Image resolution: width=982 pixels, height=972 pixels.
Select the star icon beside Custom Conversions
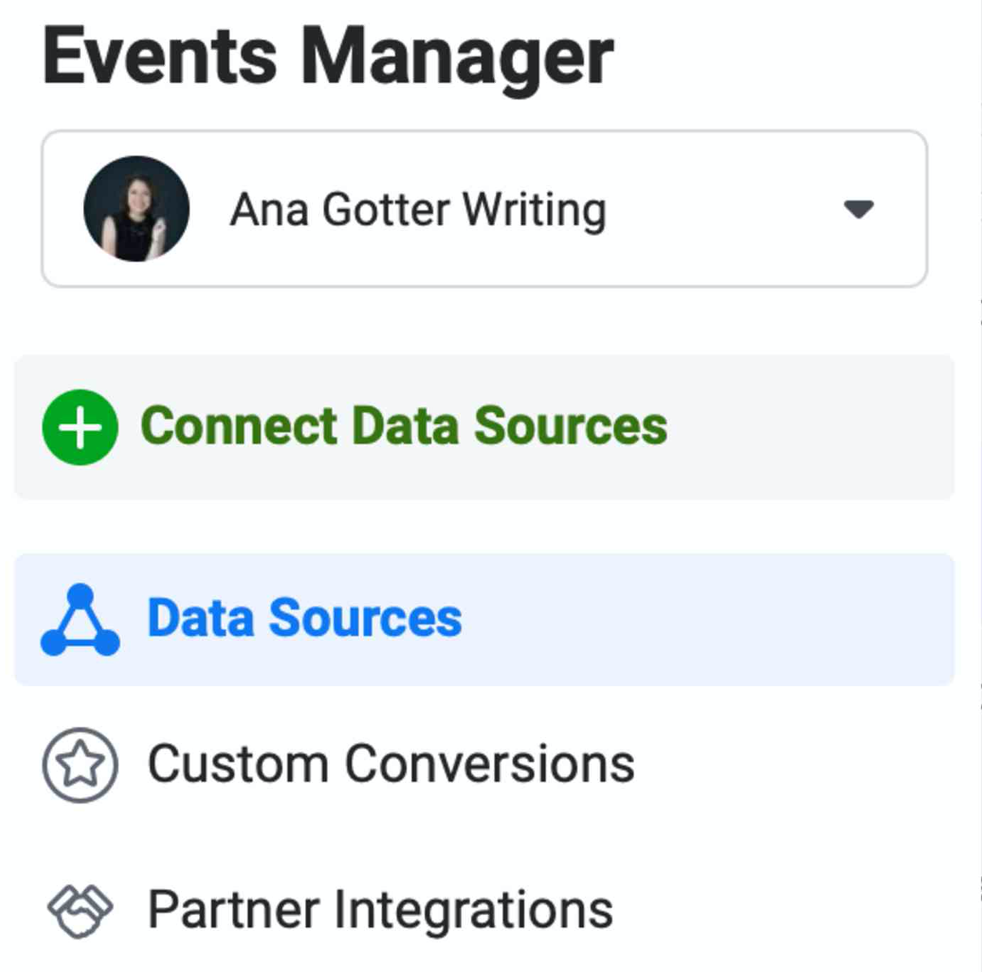point(81,763)
